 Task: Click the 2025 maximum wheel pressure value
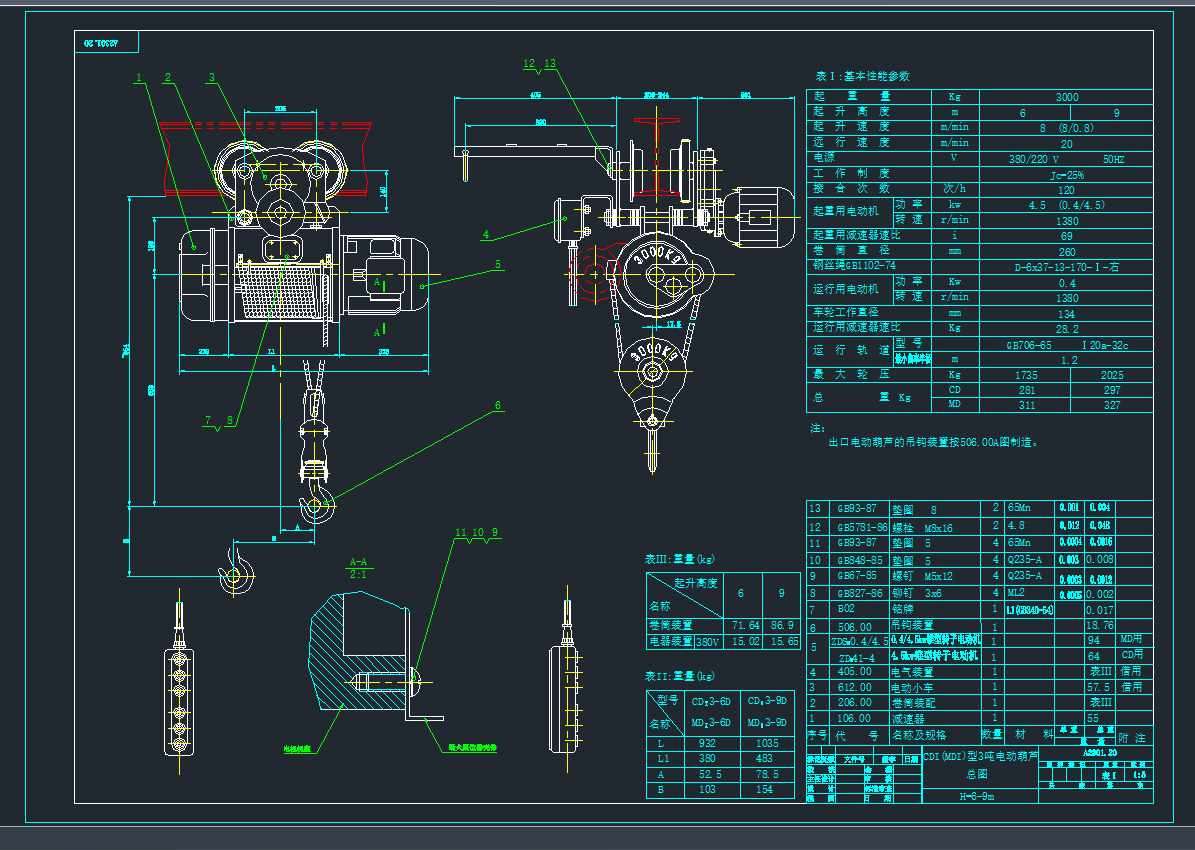(x=1110, y=374)
